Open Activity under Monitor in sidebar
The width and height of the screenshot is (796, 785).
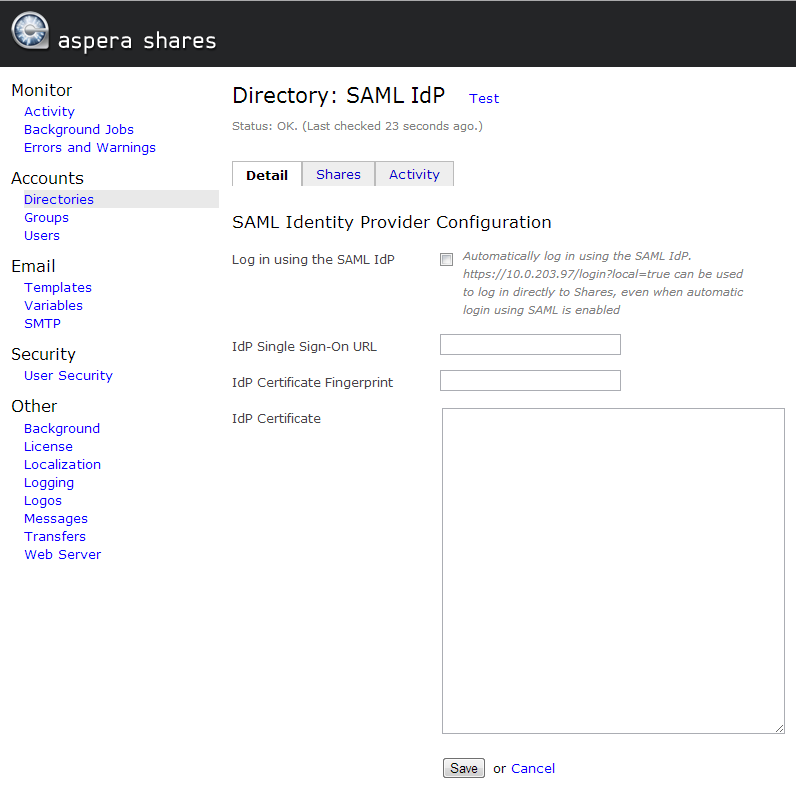(x=49, y=111)
